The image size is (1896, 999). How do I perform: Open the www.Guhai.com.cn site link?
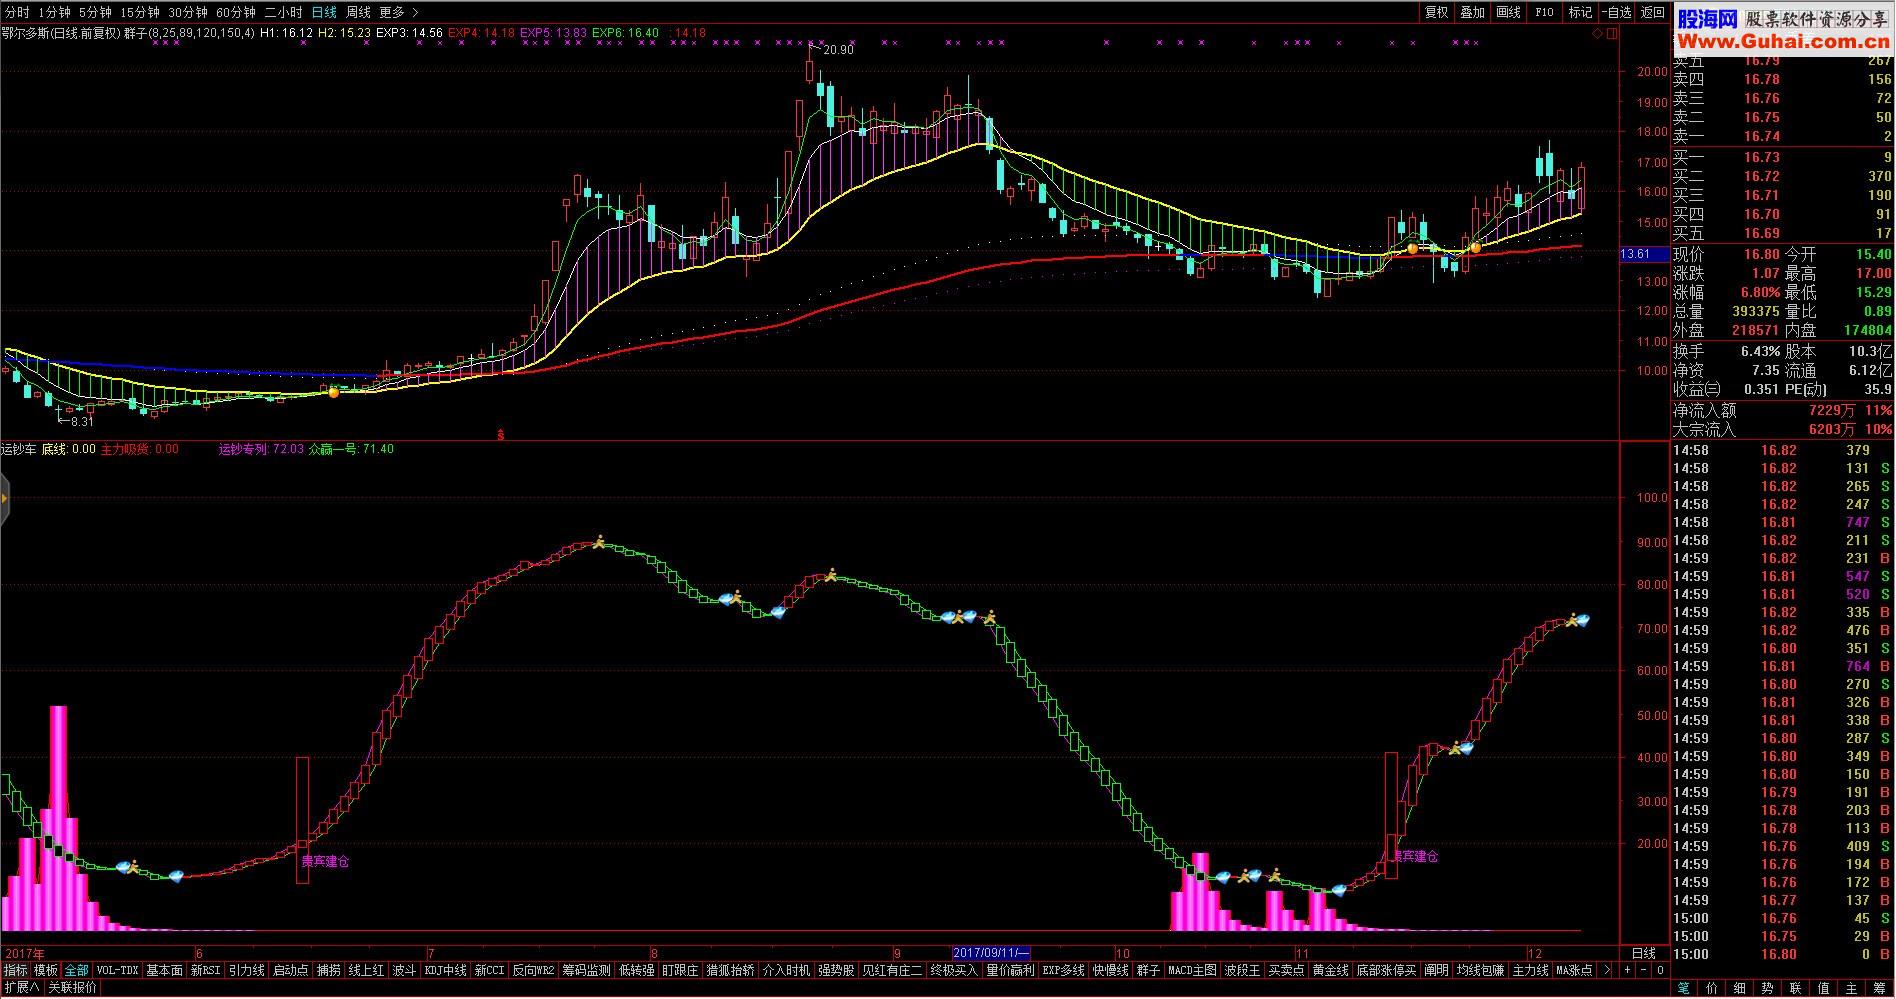click(x=1783, y=41)
